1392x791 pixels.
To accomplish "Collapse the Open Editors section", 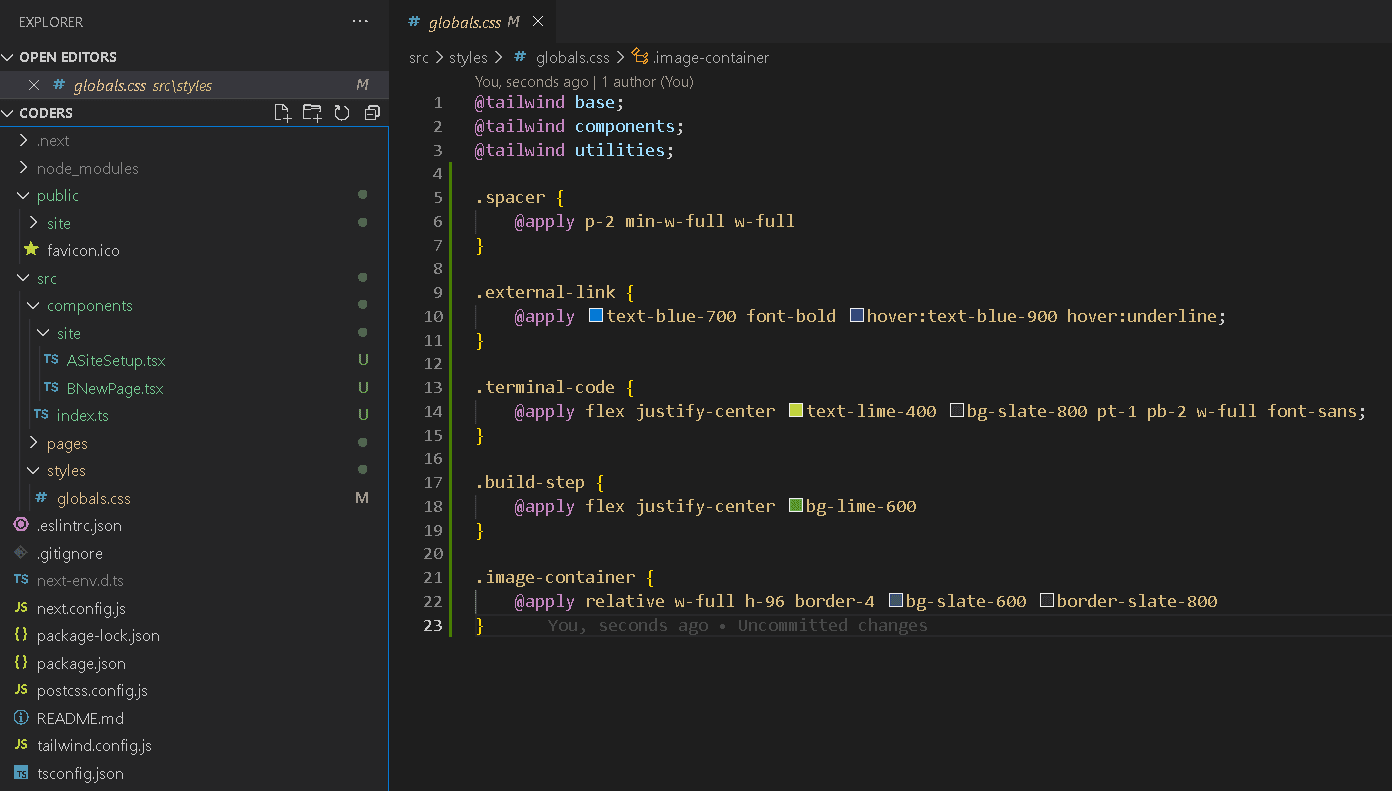I will [x=67, y=58].
